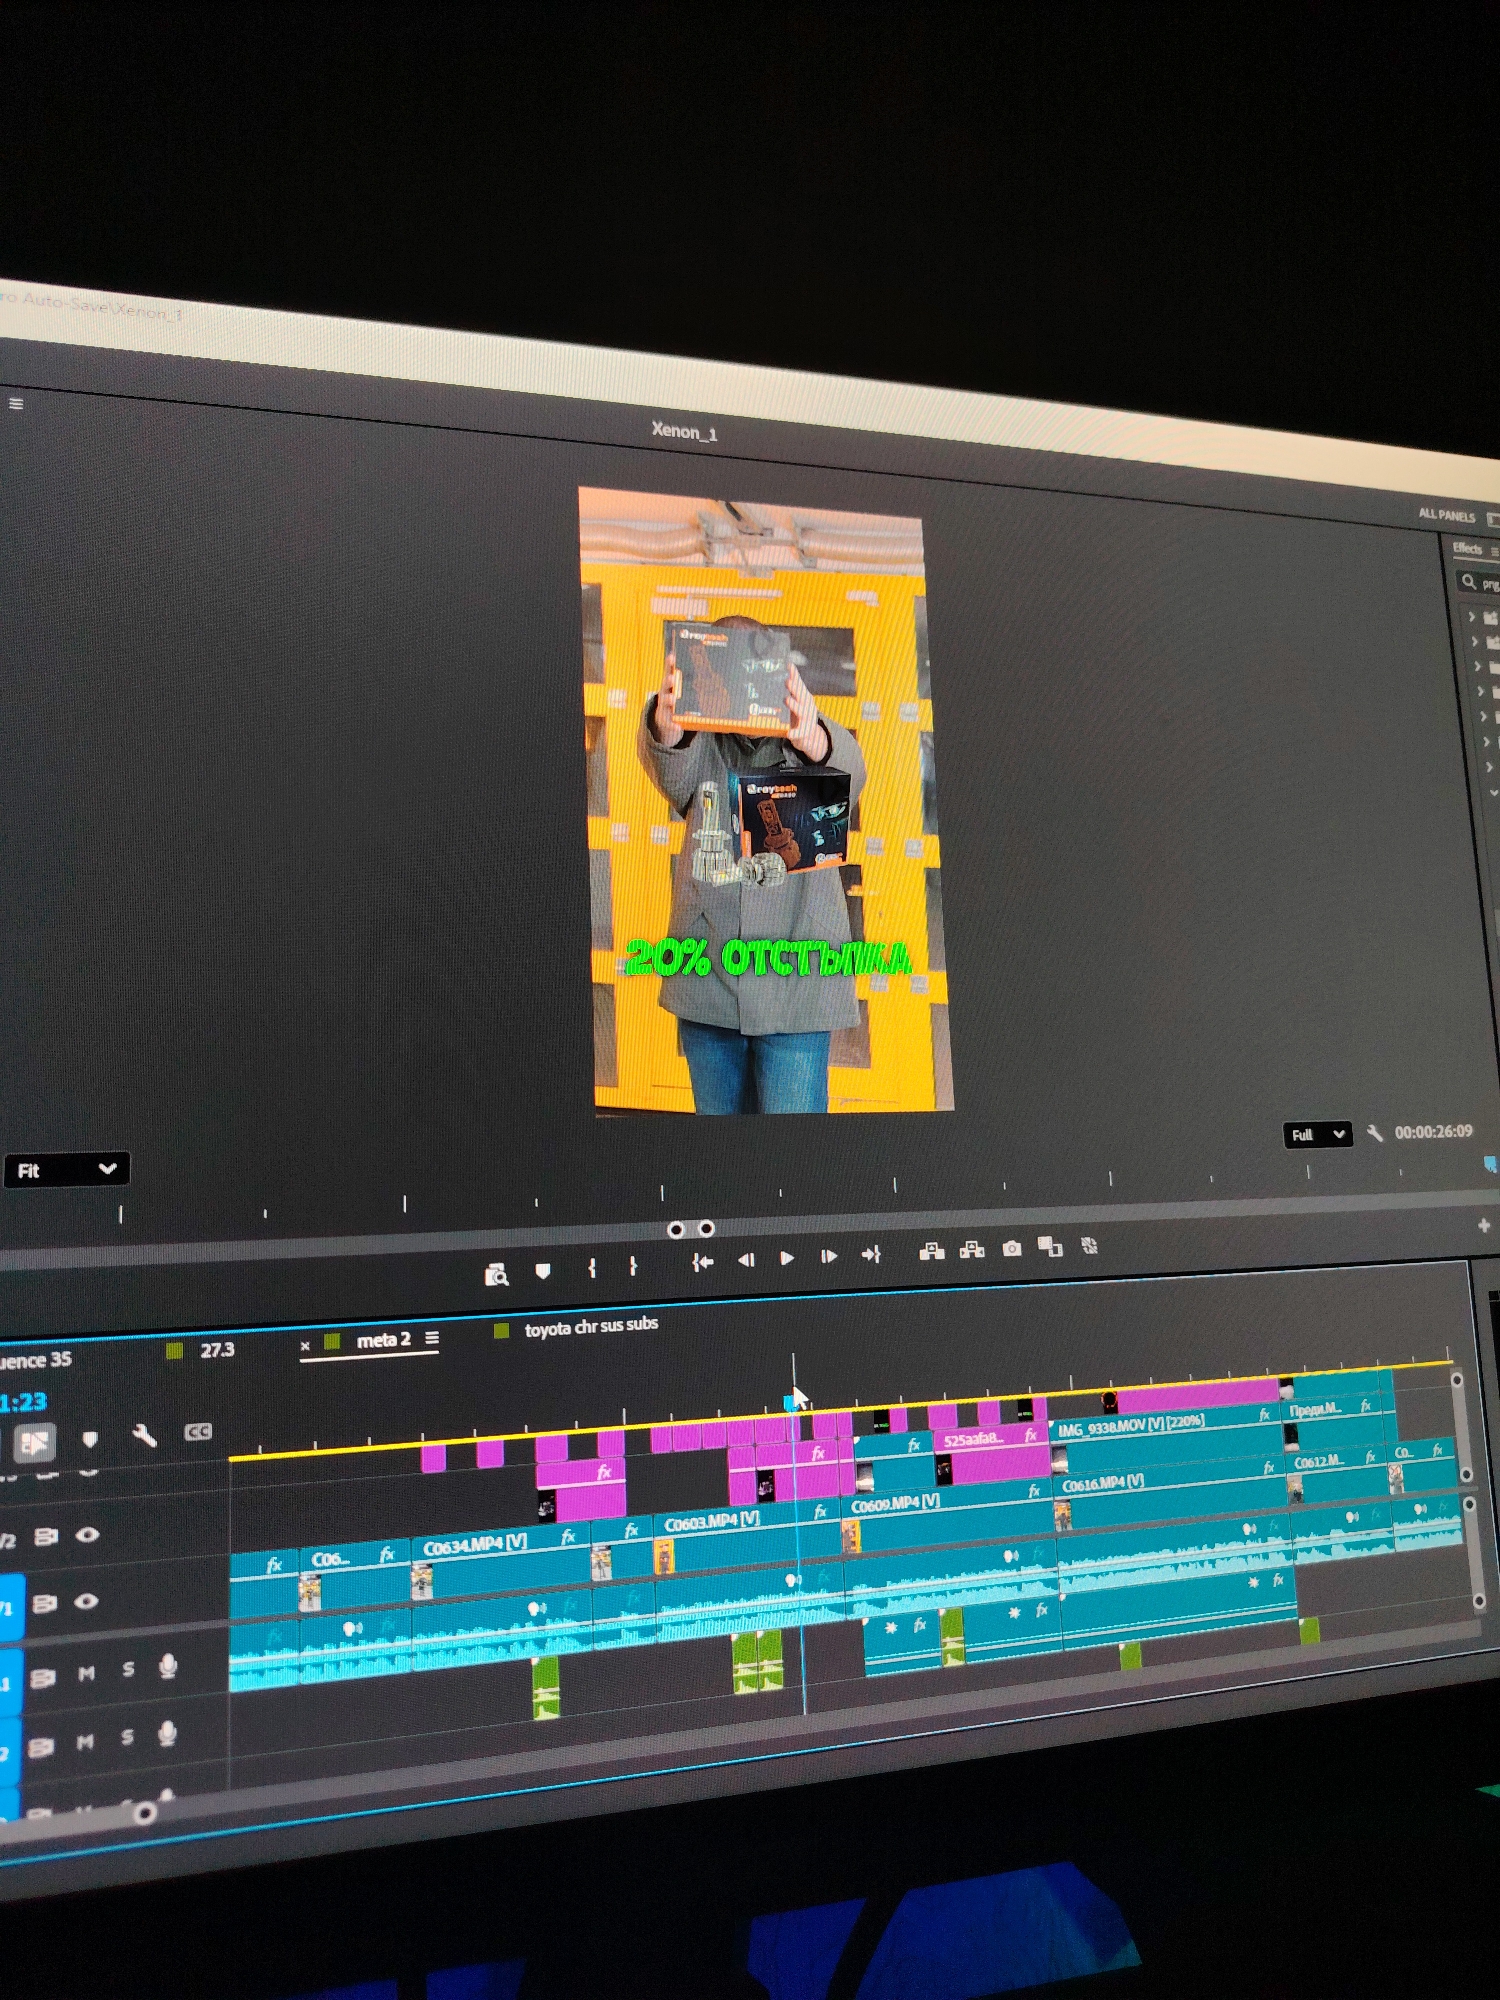Go to Out point in Program Monitor
Viewport: 1500px width, 2000px height.
click(871, 1254)
